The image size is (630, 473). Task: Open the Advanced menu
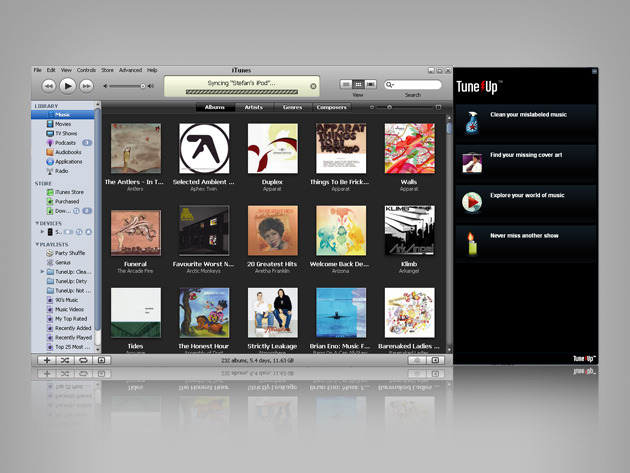coord(130,70)
